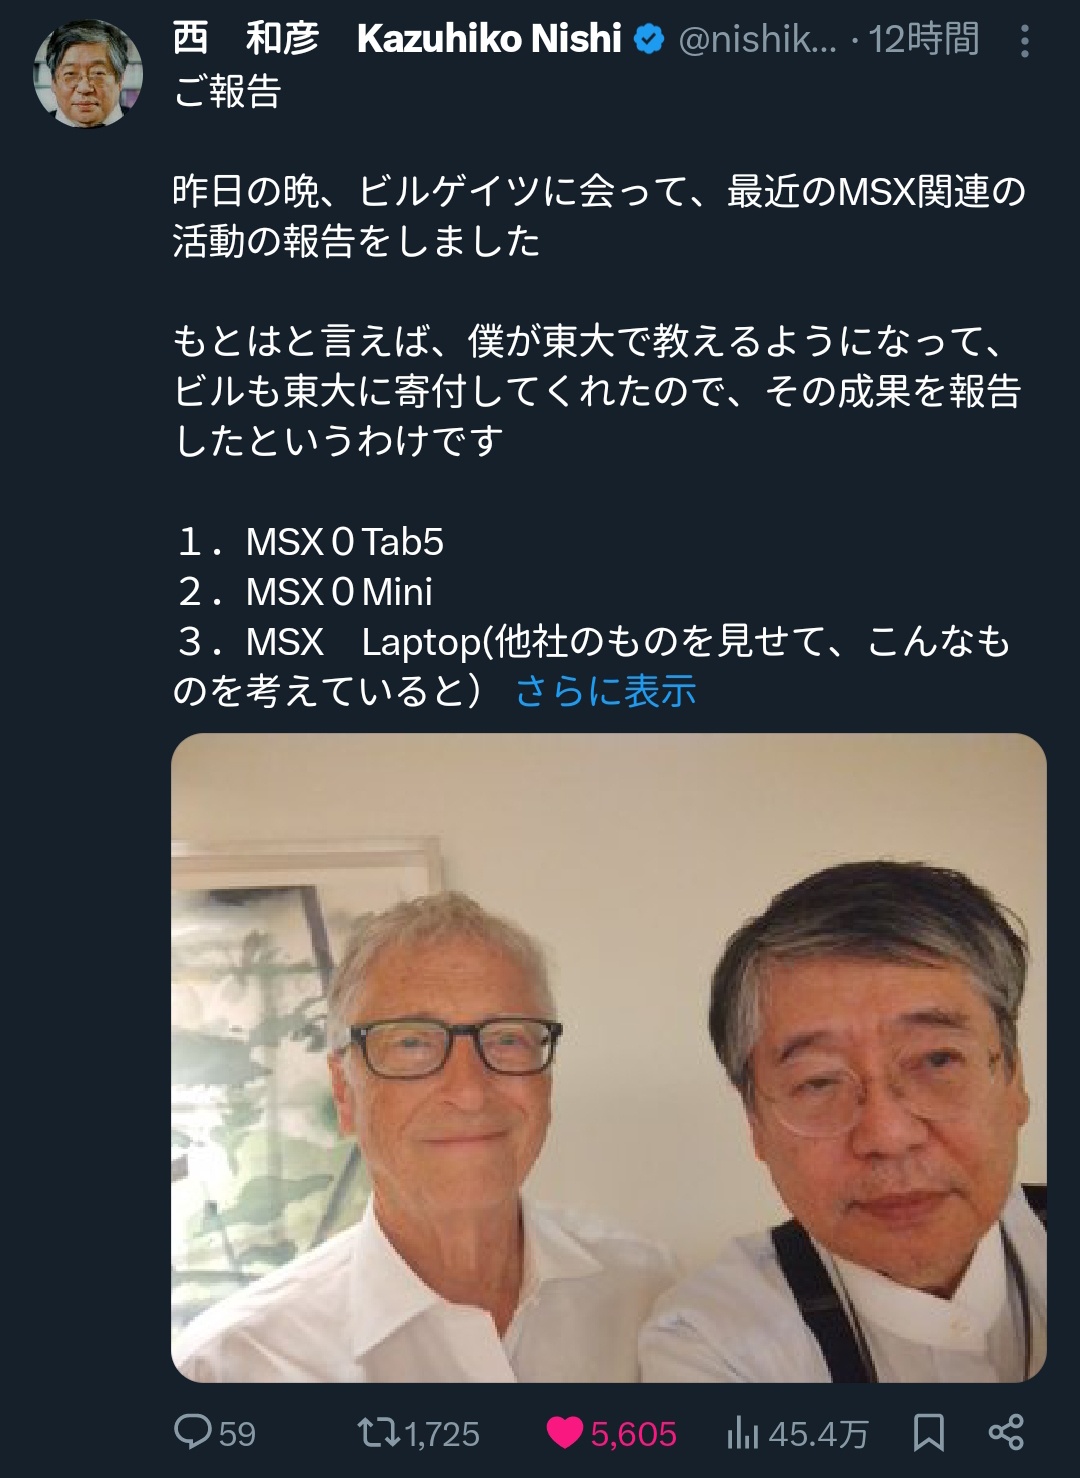Click the 45.4万 views count
The image size is (1080, 1478).
coord(818,1434)
